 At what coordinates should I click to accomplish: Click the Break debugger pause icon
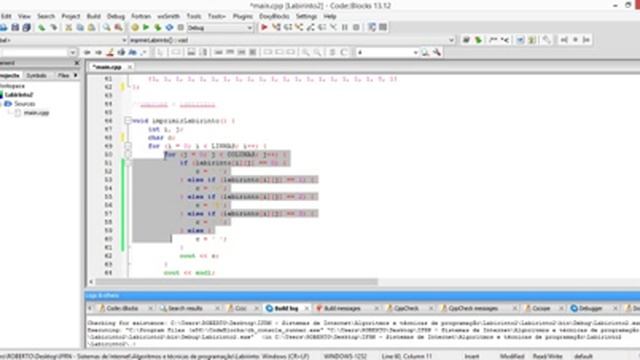[345, 27]
